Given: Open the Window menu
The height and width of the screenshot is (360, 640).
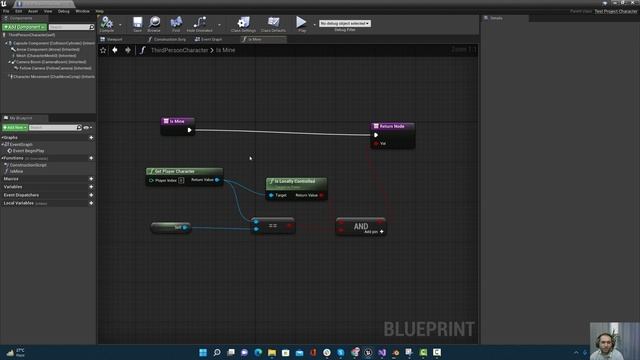Looking at the screenshot, I should [x=82, y=11].
